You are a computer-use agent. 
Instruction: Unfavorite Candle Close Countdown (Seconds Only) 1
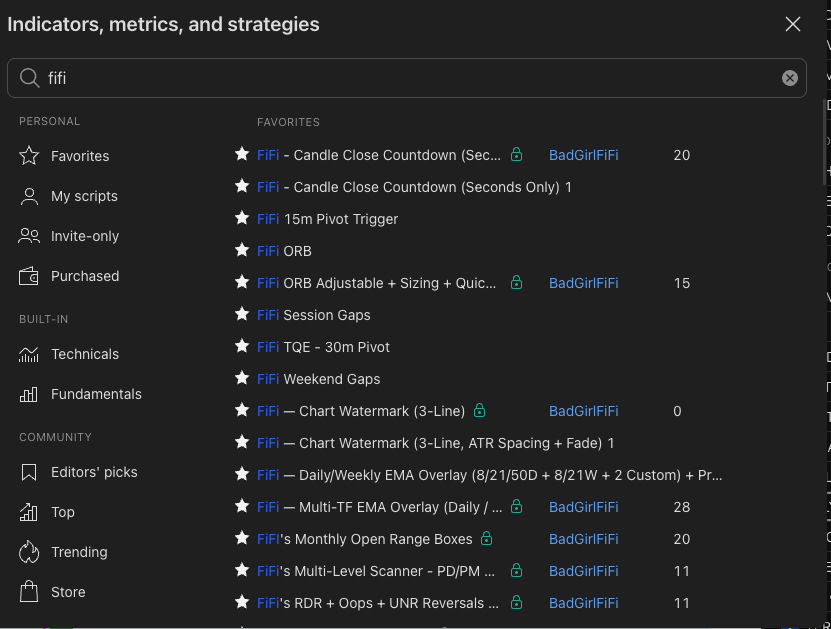(242, 186)
